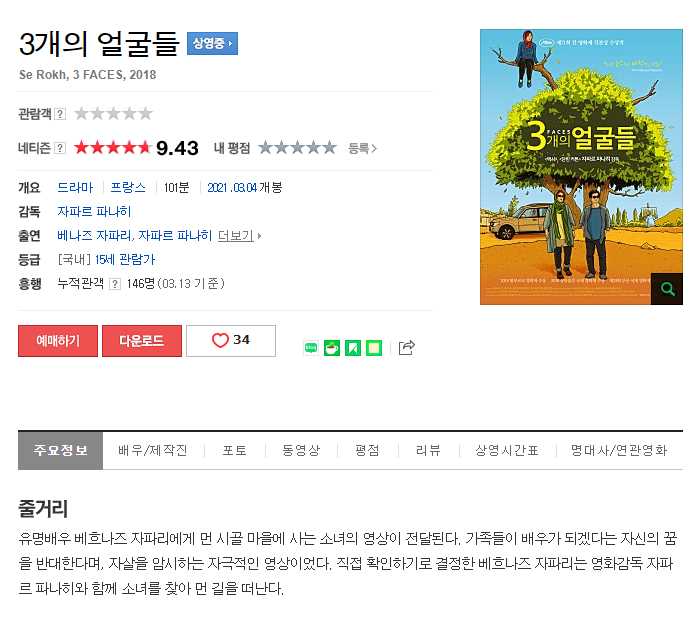The height and width of the screenshot is (619, 699).
Task: Switch to 배우/제작진 tab
Action: click(x=152, y=450)
